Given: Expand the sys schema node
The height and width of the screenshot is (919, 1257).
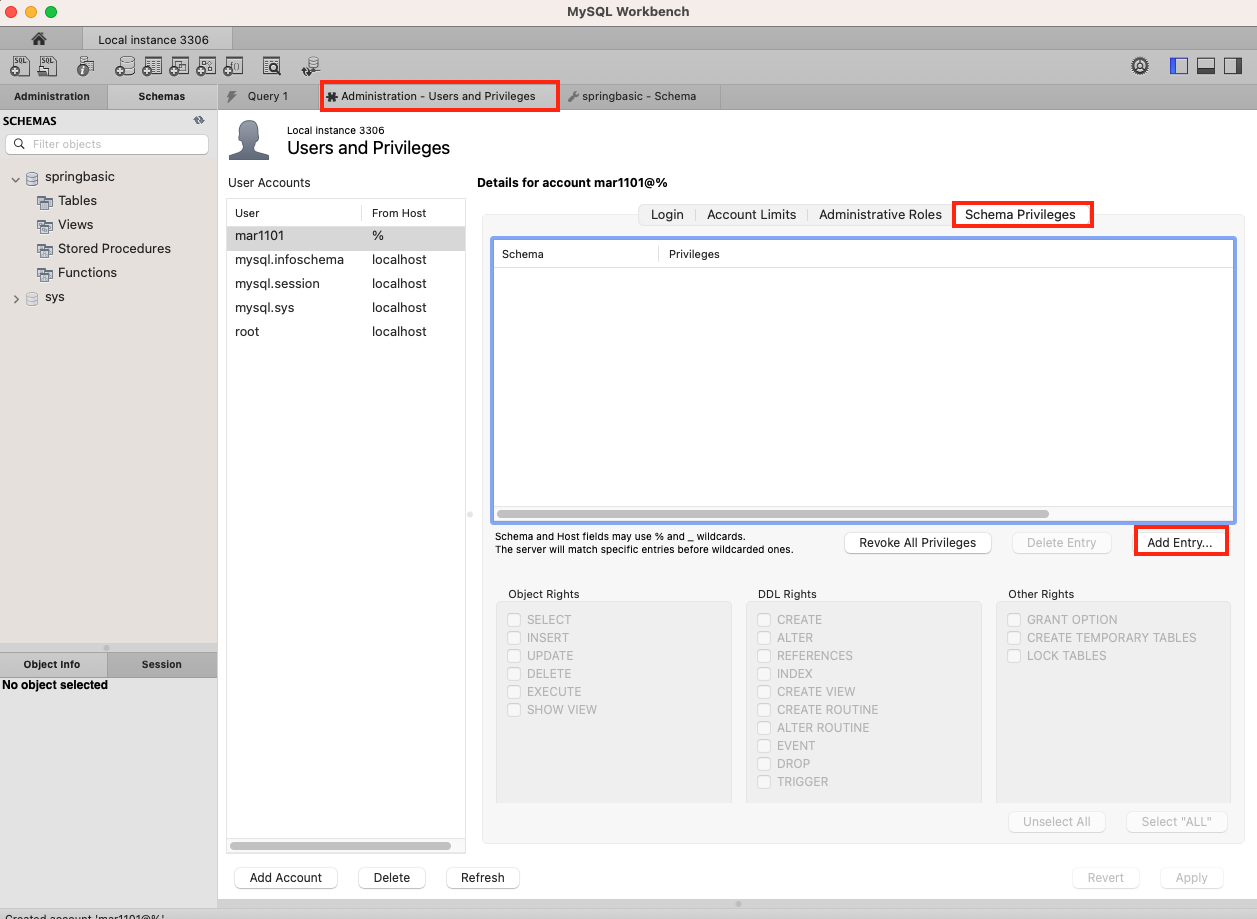Looking at the screenshot, I should pos(15,298).
